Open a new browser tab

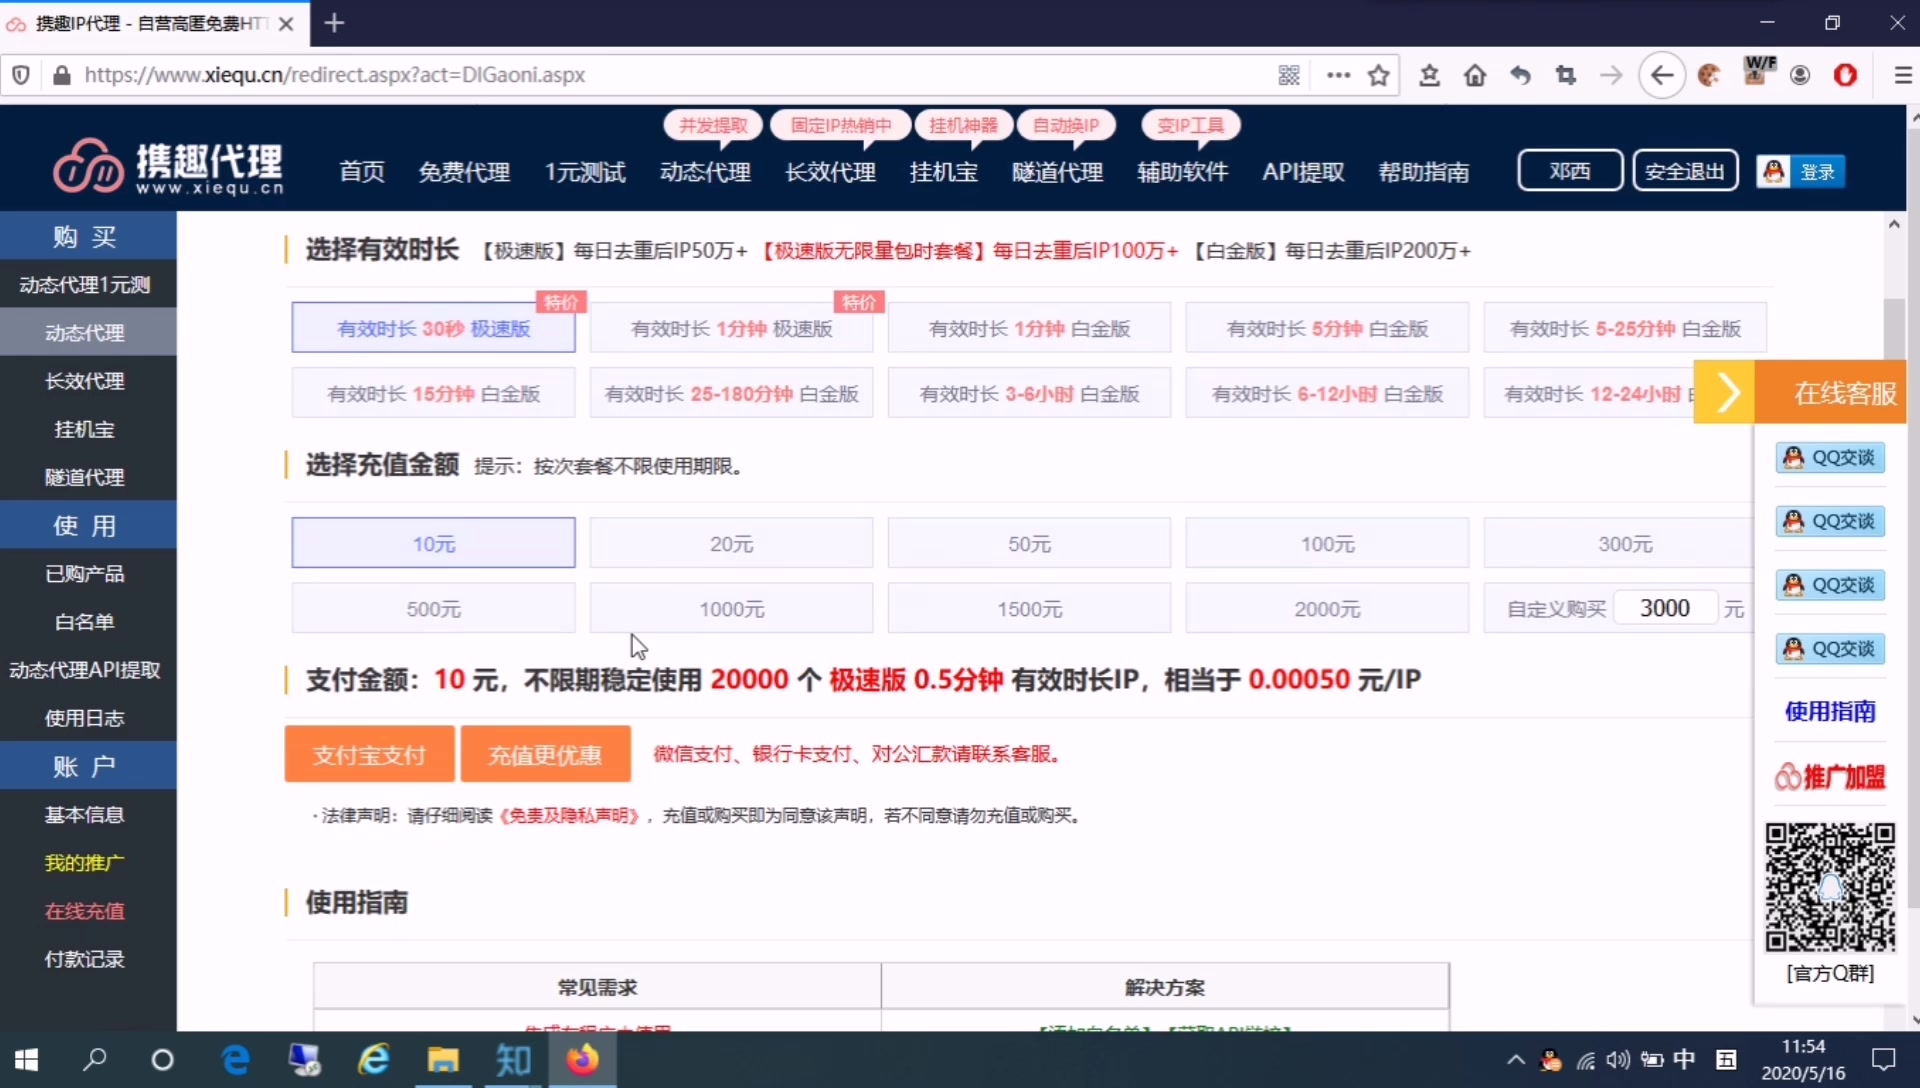coord(335,23)
